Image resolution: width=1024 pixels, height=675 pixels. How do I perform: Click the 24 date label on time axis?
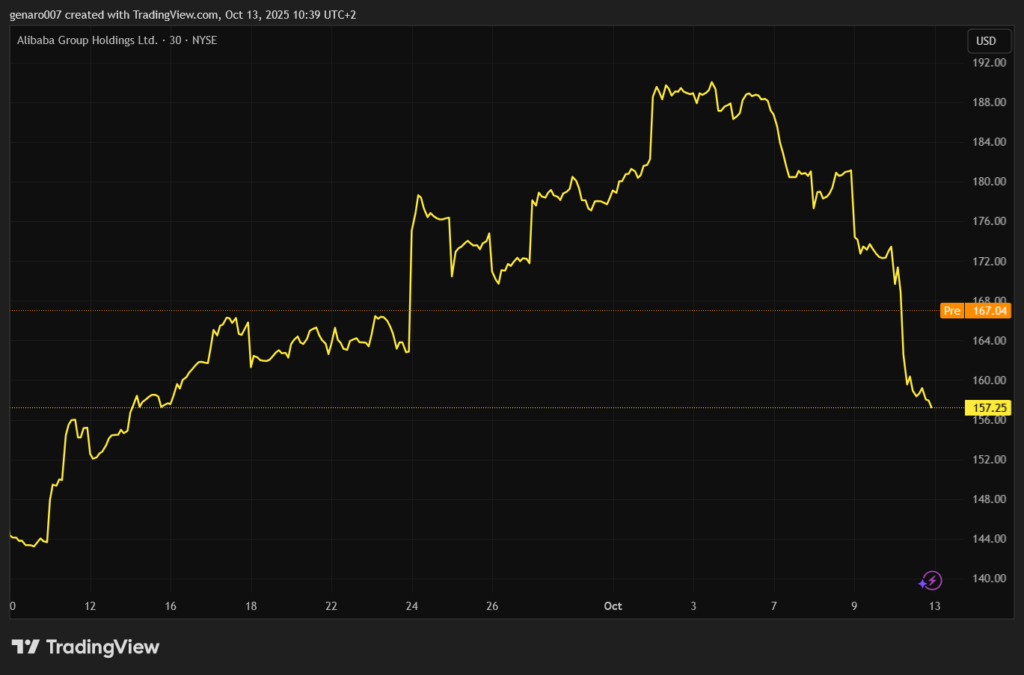[x=411, y=606]
